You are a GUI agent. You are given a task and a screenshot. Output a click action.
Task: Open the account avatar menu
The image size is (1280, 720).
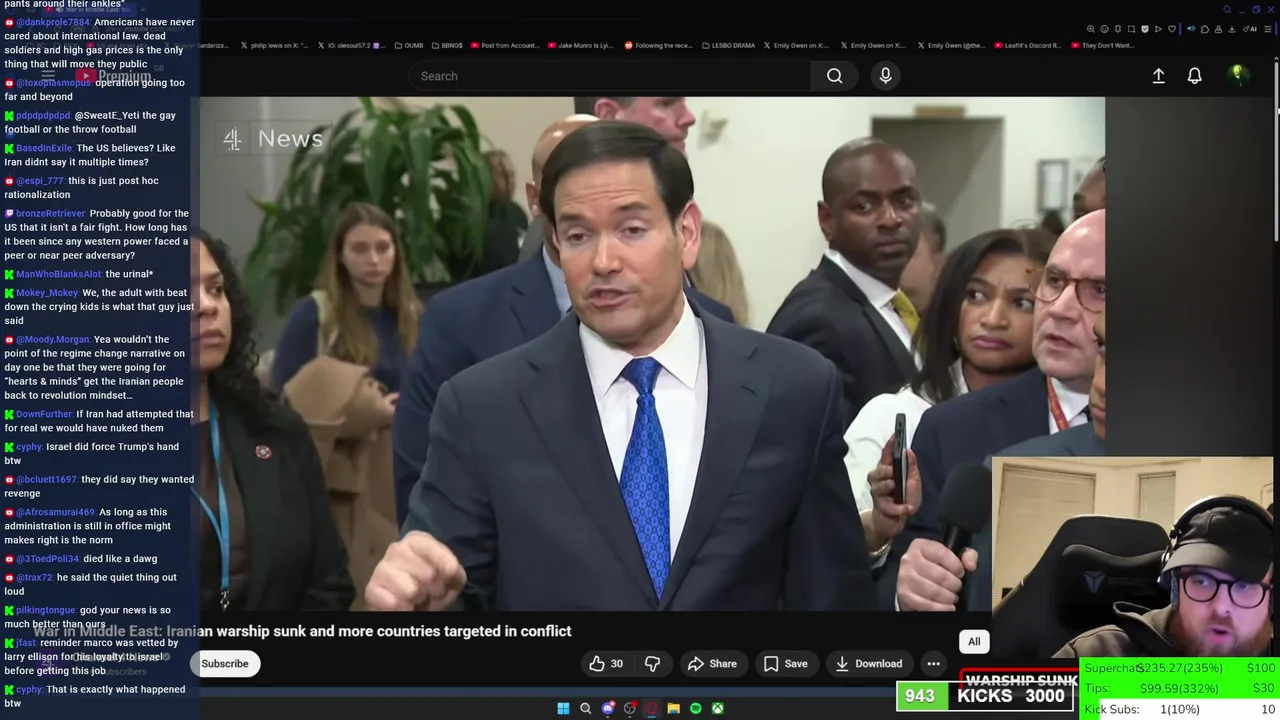(1237, 75)
